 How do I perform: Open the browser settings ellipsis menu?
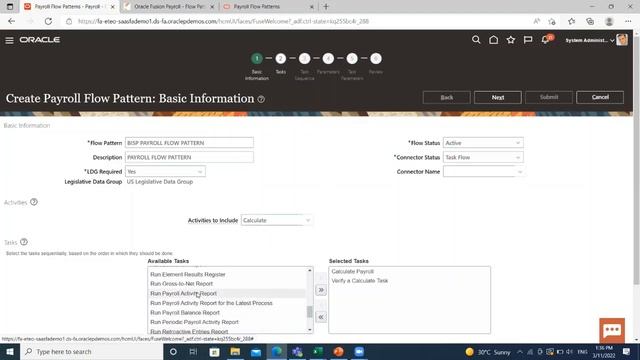coord(628,21)
